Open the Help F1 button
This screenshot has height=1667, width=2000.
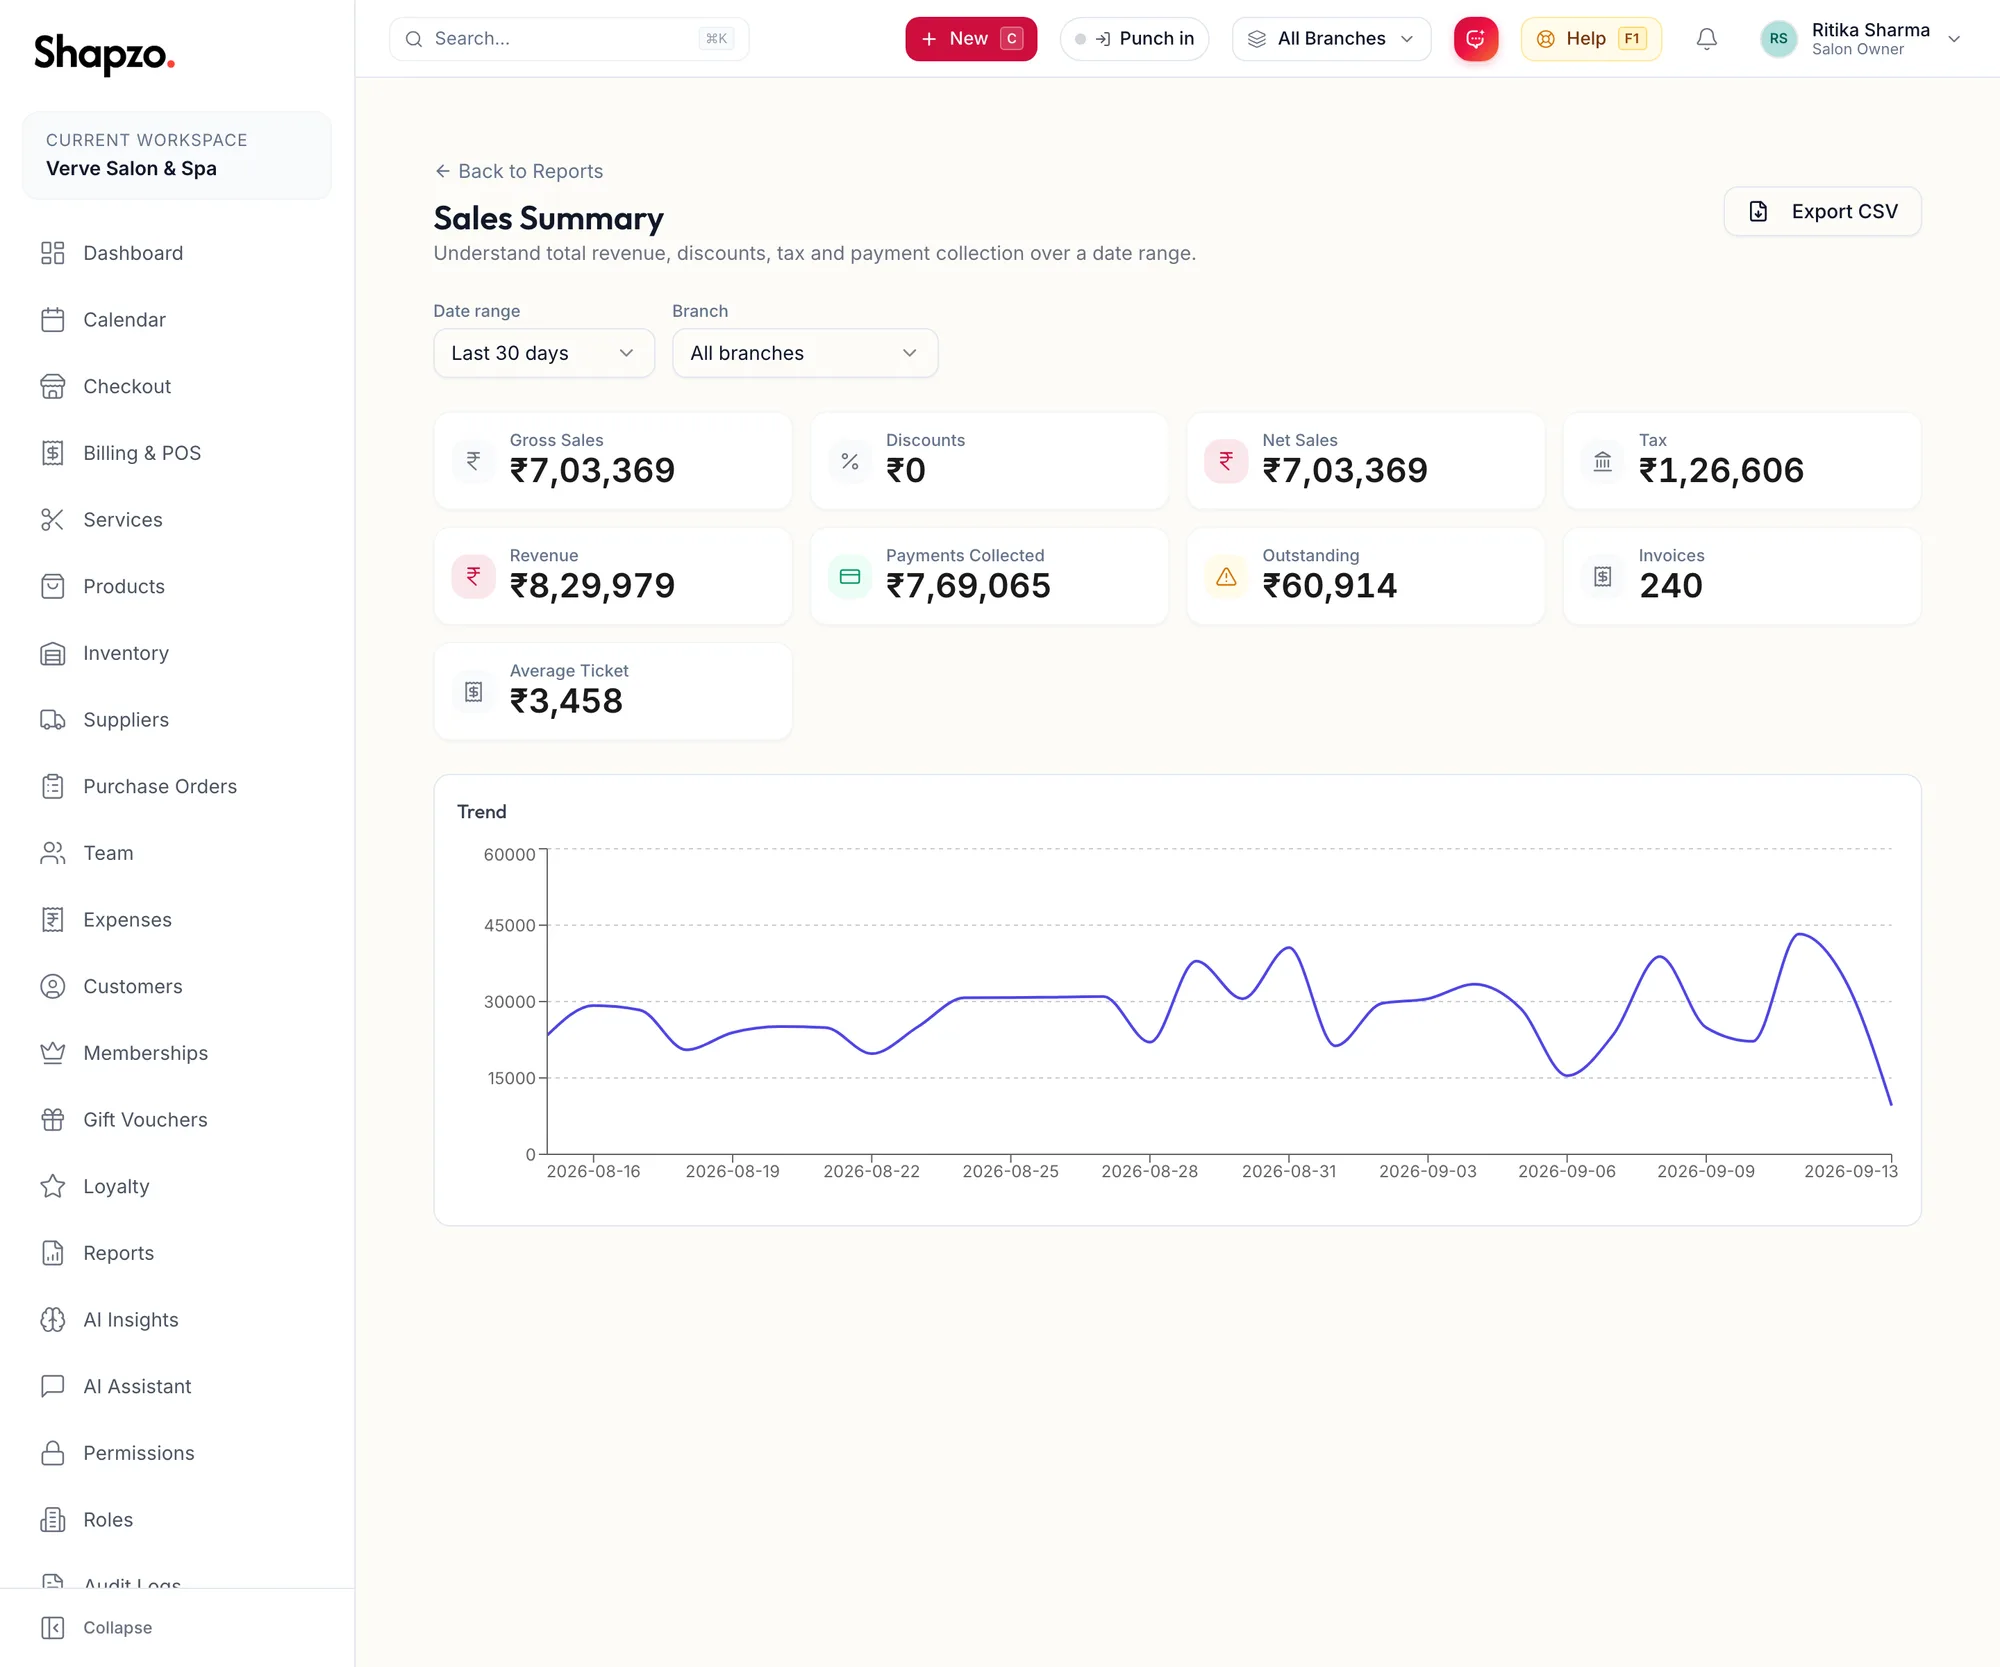1591,39
